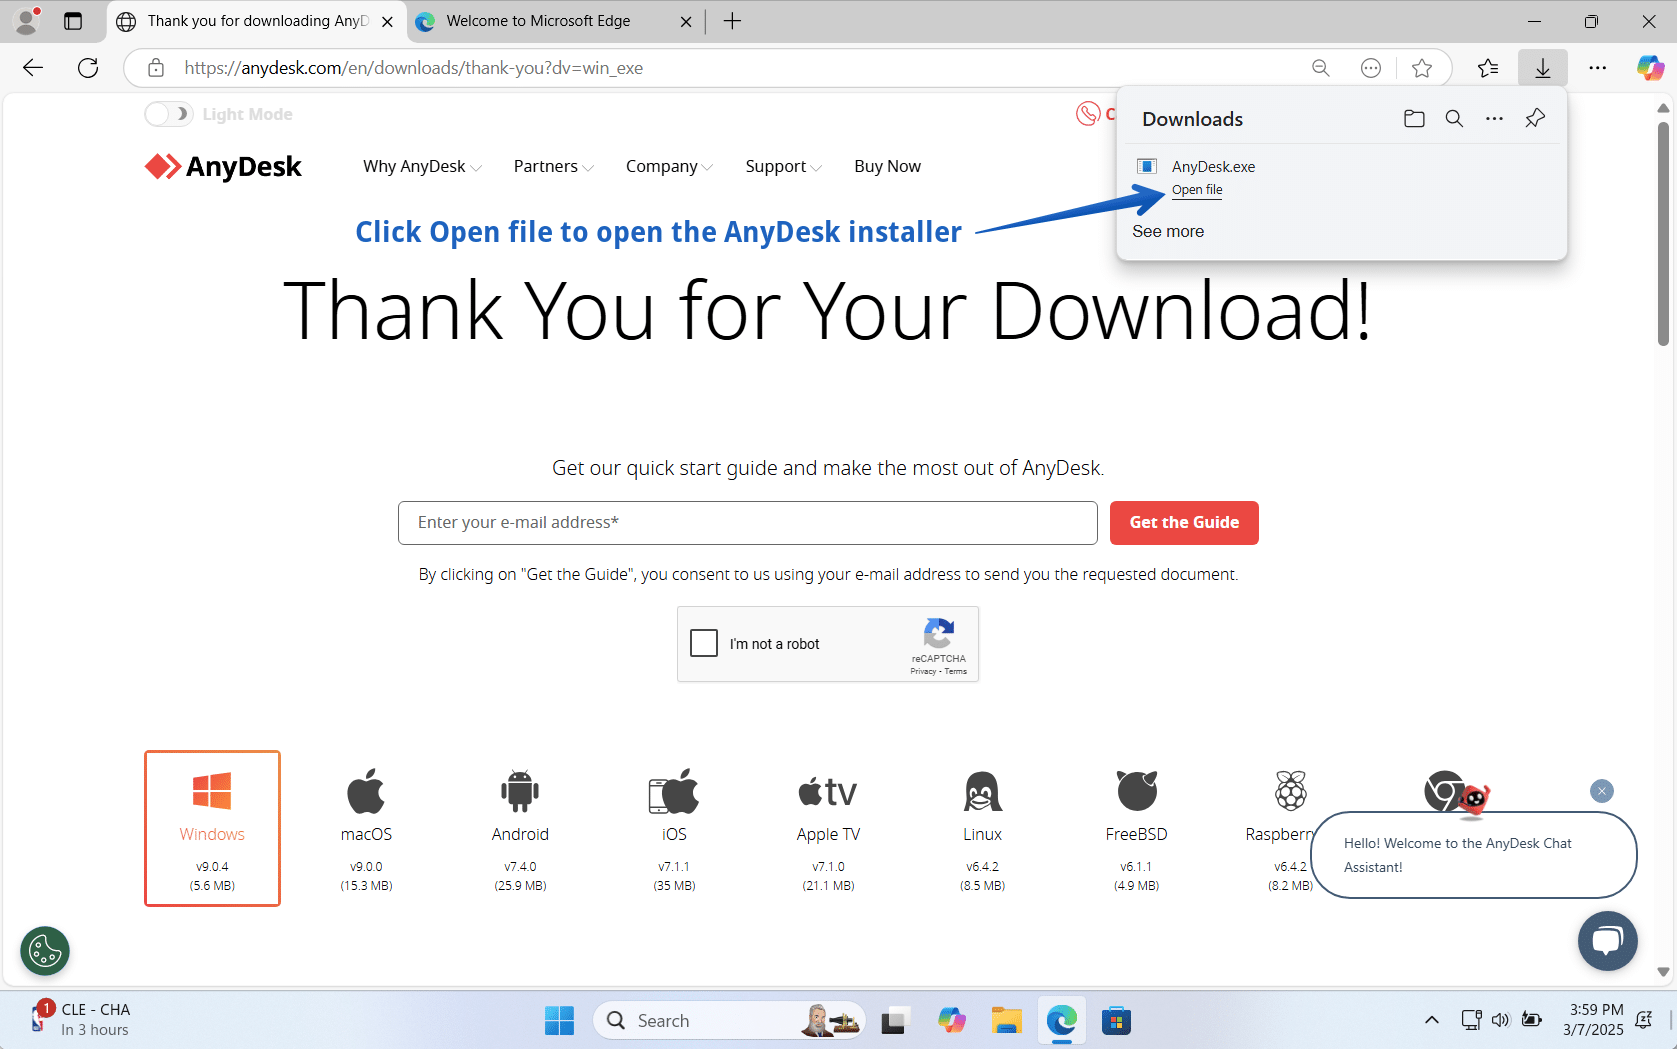Open reCAPTCHA Terms link

[956, 671]
